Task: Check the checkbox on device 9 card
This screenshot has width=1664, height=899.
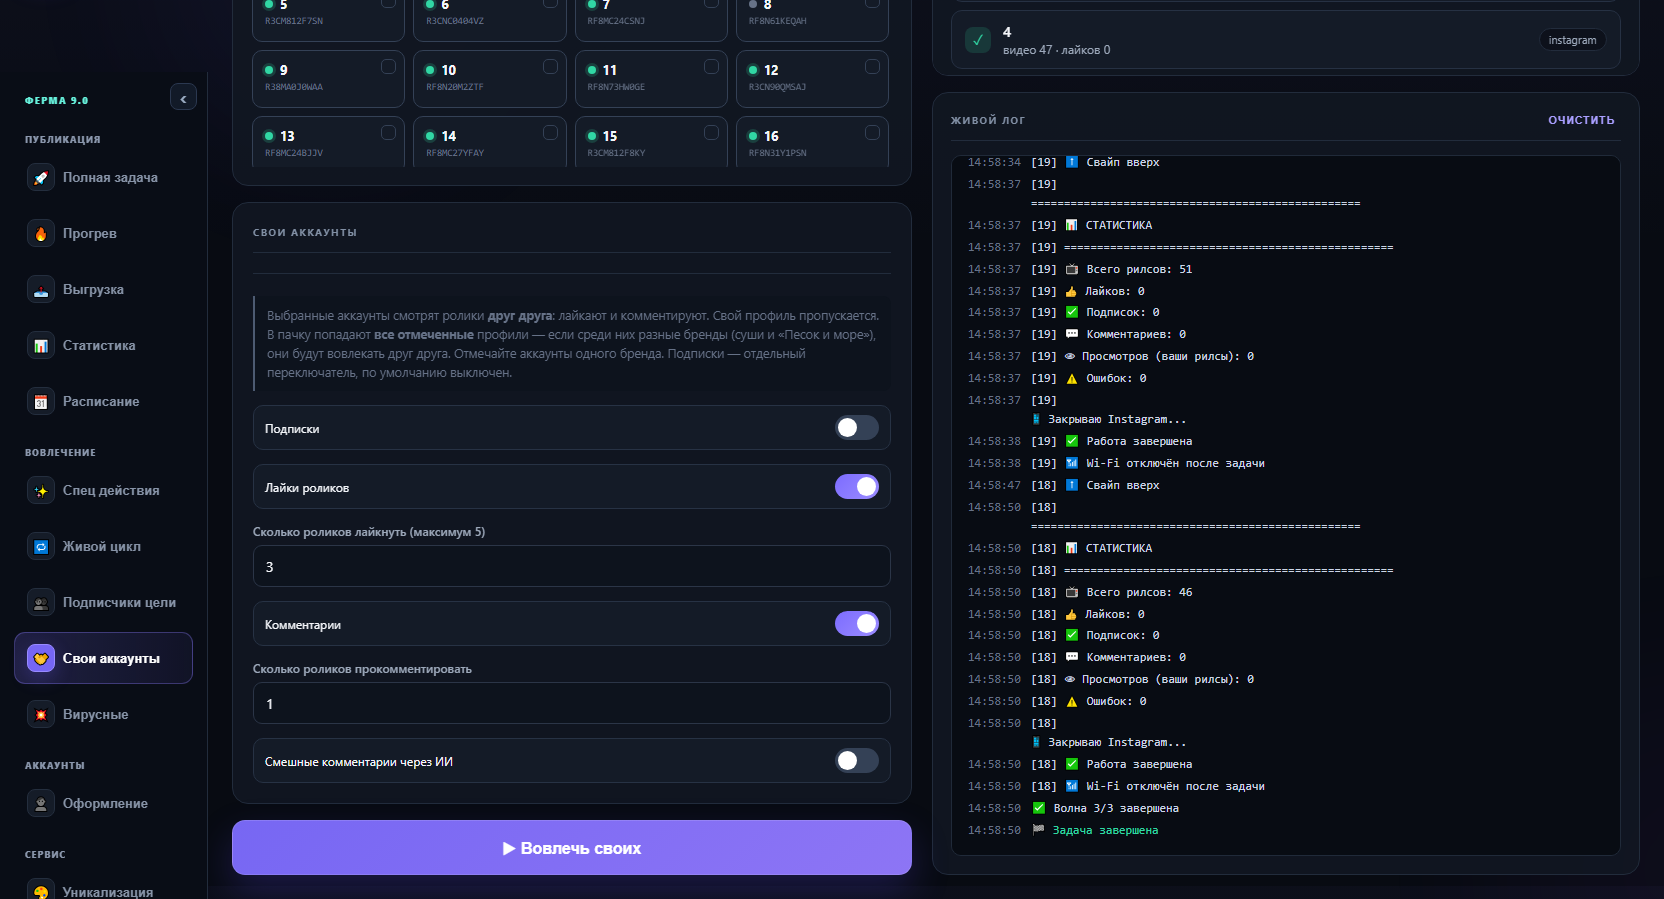Action: (388, 67)
